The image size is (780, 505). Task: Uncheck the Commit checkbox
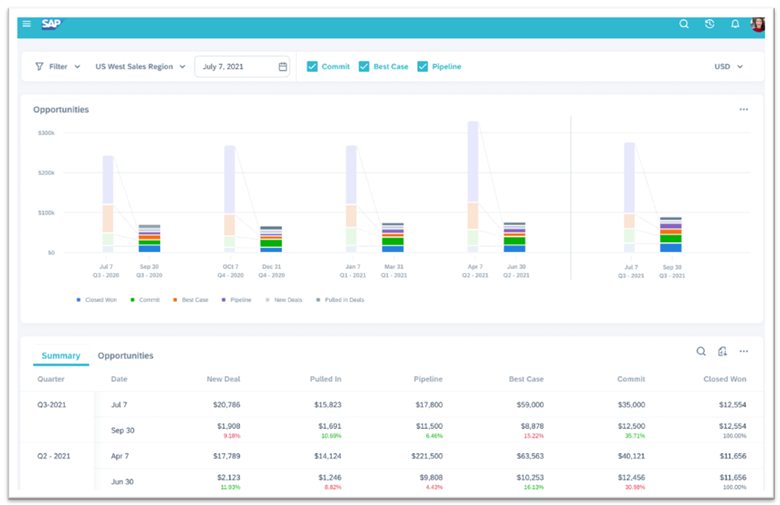(313, 67)
